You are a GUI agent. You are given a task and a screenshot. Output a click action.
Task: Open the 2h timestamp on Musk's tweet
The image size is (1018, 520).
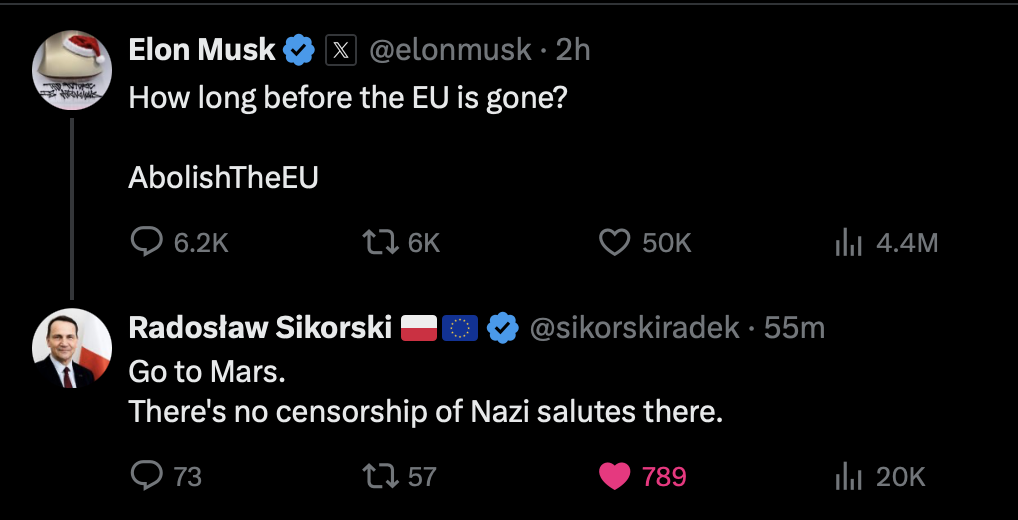point(573,49)
